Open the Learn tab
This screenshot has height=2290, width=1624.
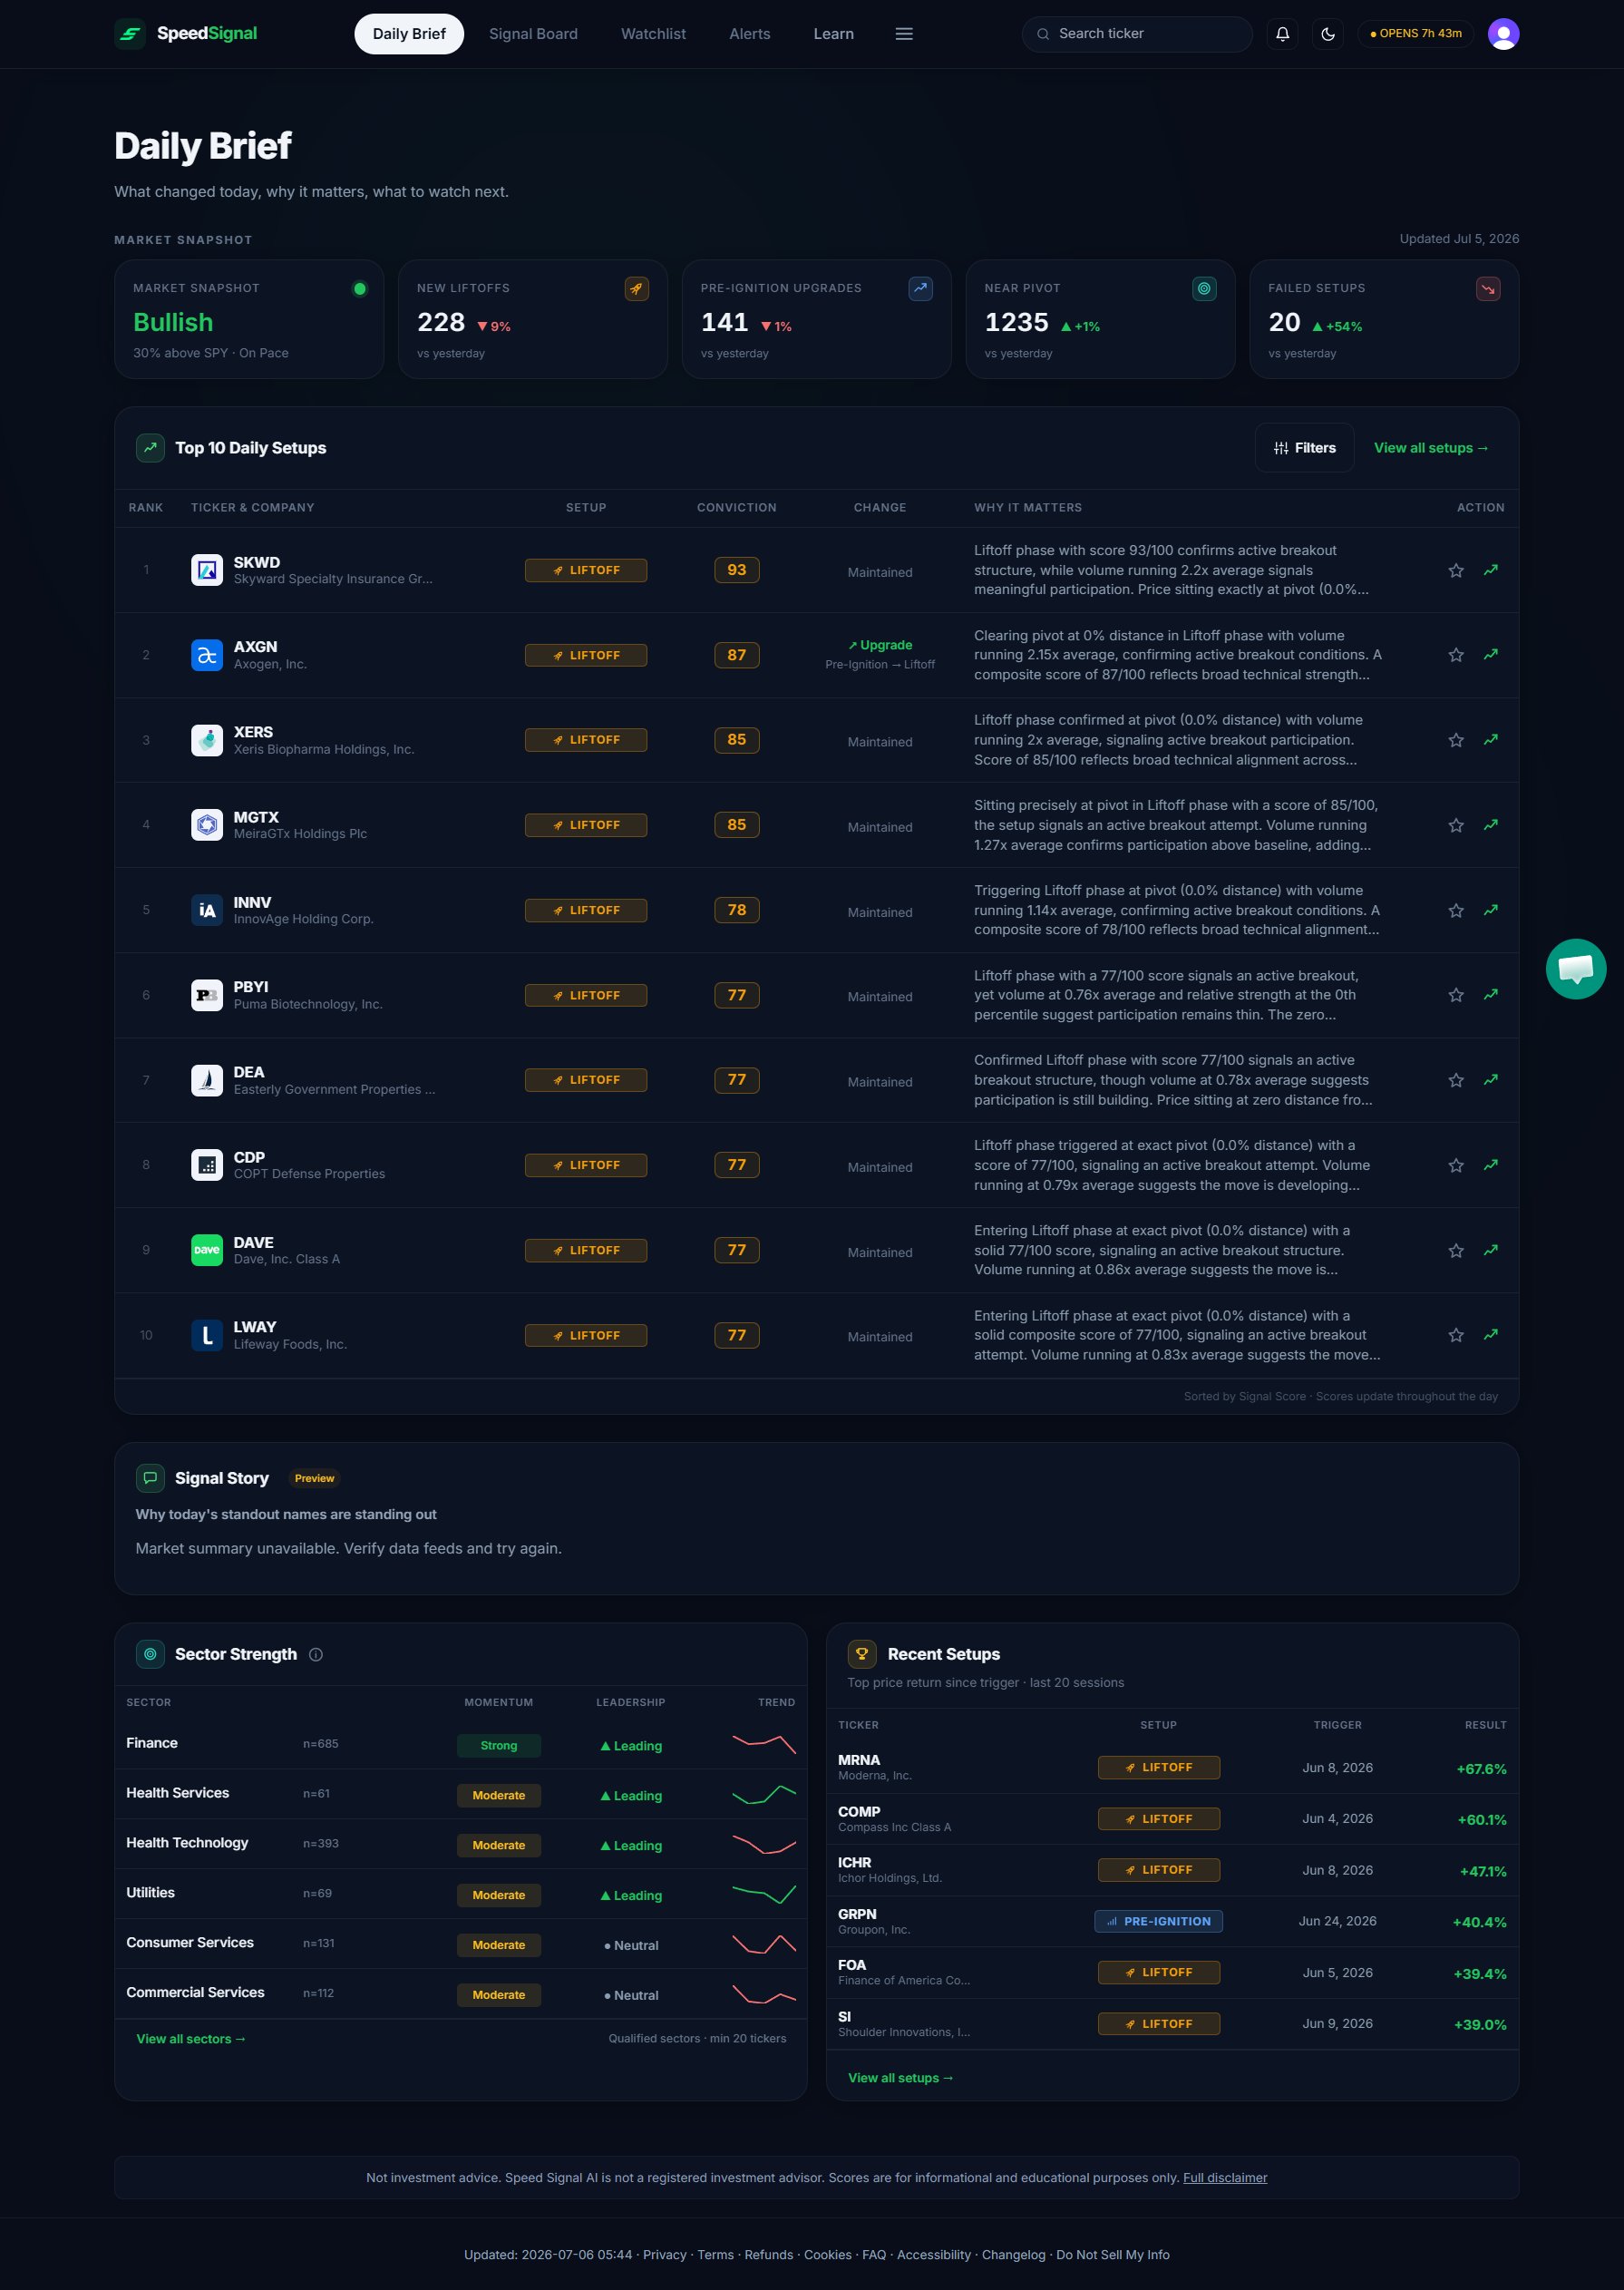coord(834,34)
